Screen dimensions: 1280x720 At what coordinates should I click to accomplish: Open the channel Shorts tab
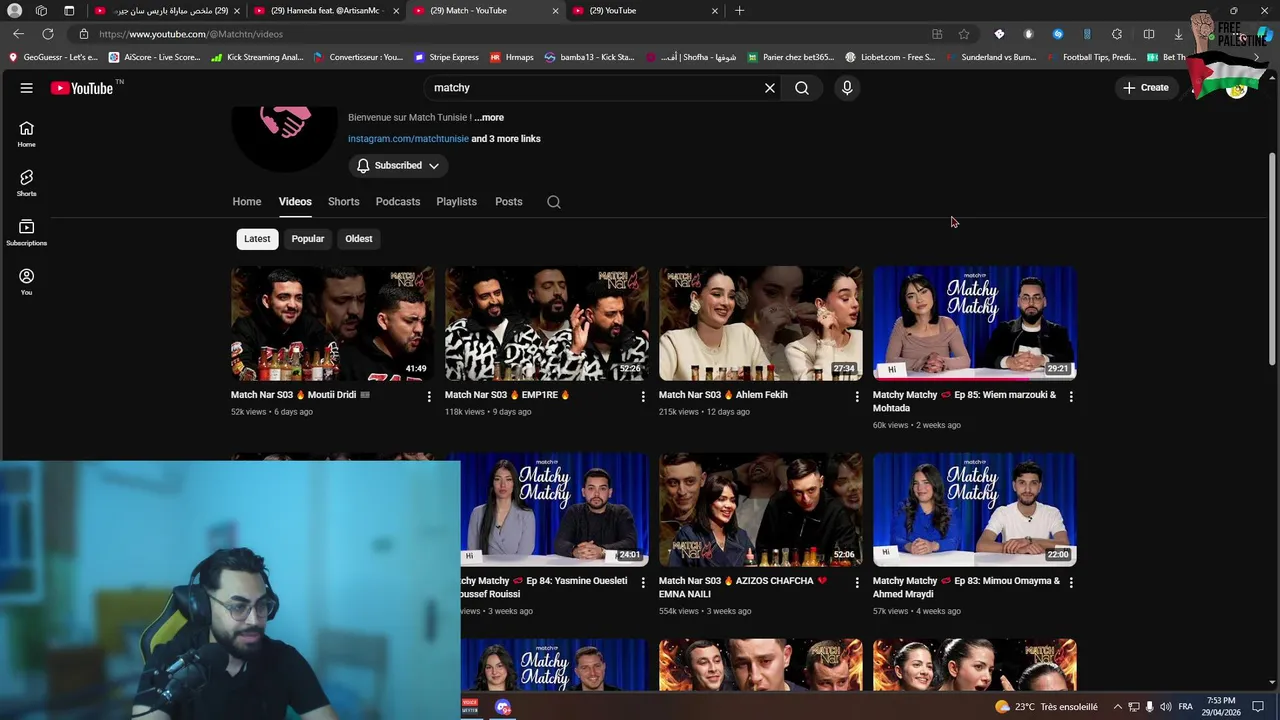tap(344, 202)
